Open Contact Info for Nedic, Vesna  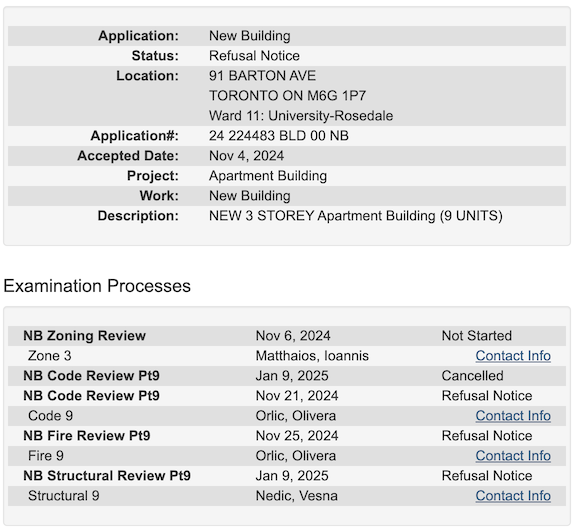513,496
